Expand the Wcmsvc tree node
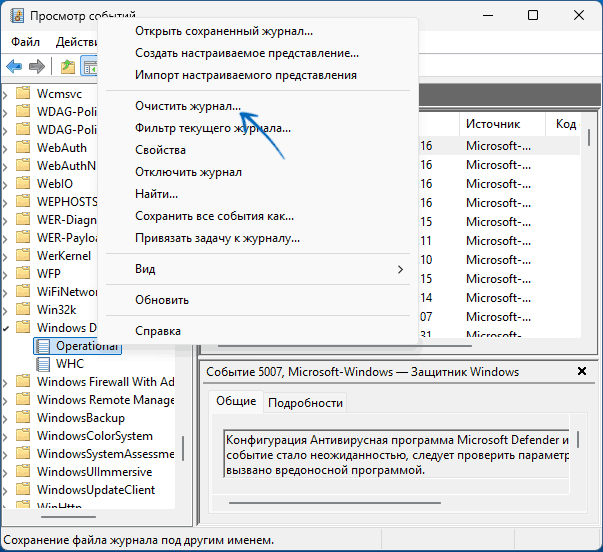This screenshot has width=603, height=552. pyautogui.click(x=5, y=95)
